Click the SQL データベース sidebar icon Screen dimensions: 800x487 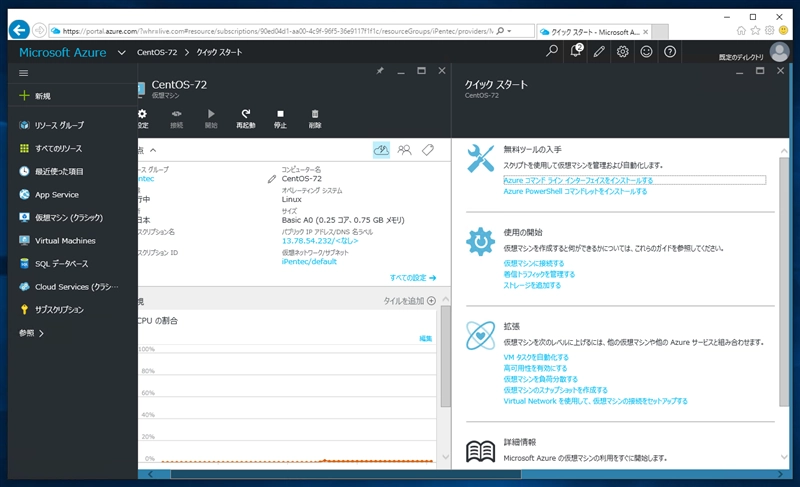coord(24,264)
